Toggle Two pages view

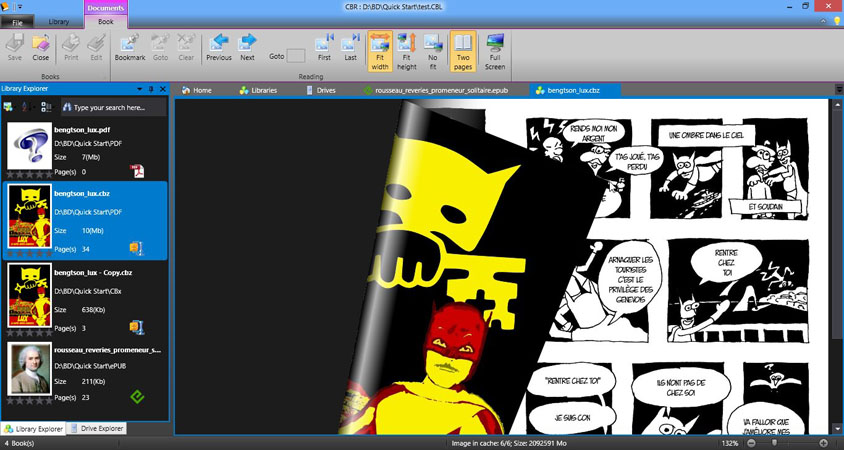pyautogui.click(x=463, y=52)
